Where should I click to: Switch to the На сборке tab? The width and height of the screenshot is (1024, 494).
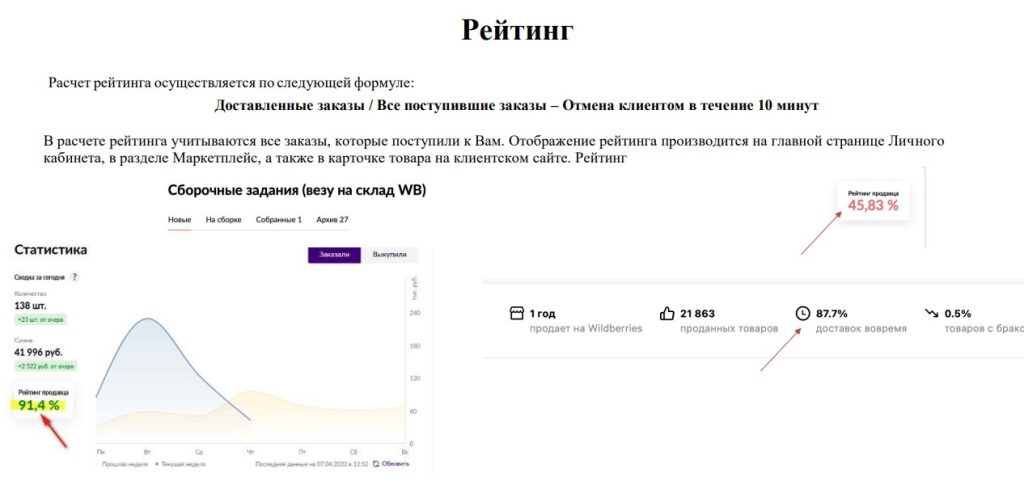point(223,219)
